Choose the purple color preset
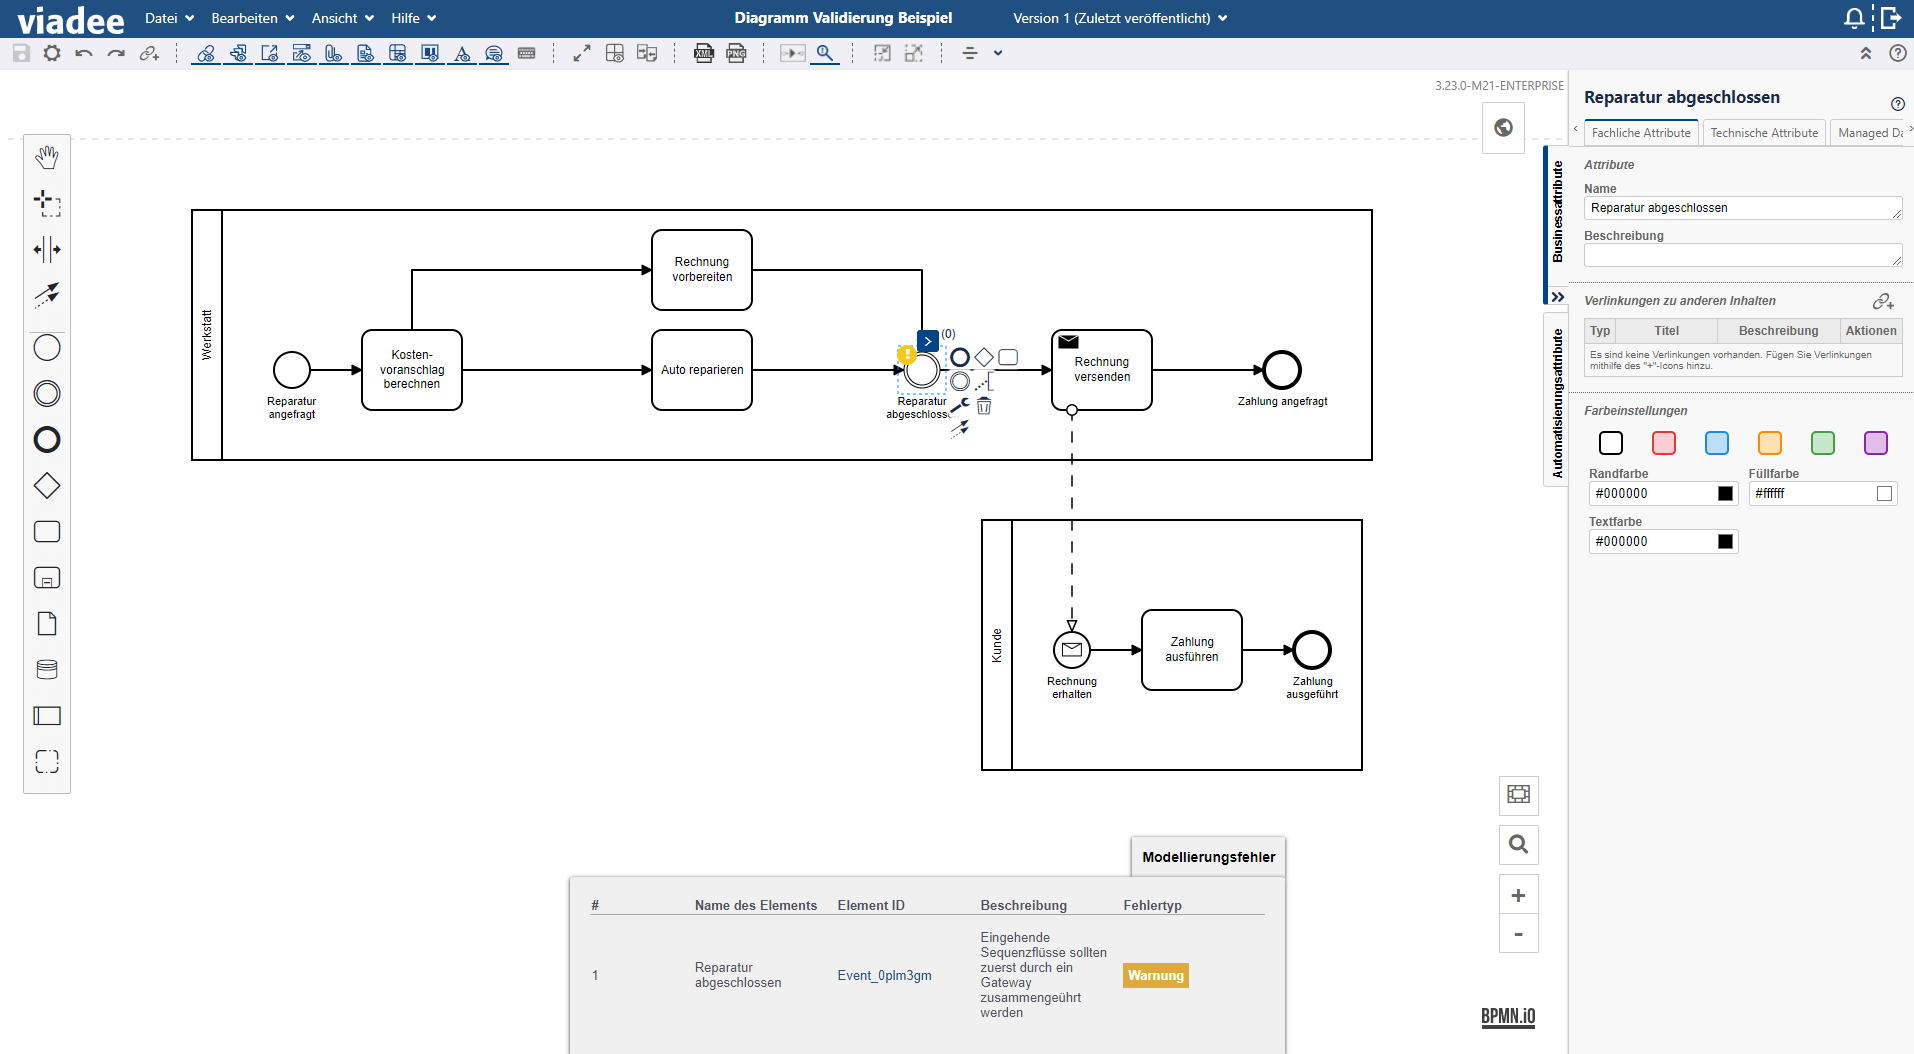 tap(1876, 443)
